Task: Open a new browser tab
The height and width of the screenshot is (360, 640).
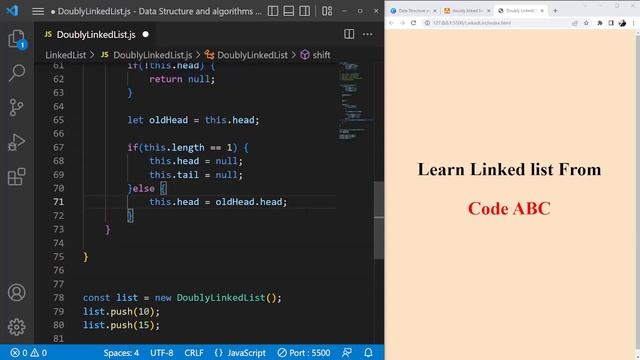Action: click(x=555, y=11)
